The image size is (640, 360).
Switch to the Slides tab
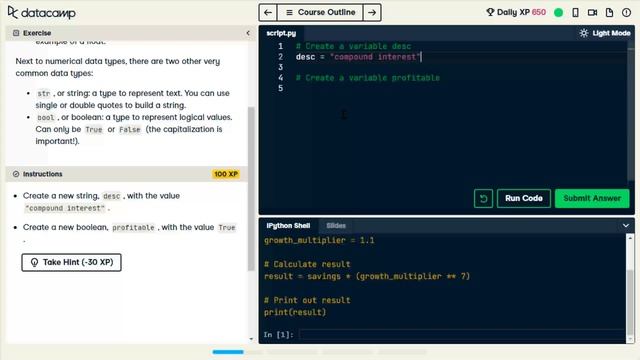pyautogui.click(x=336, y=226)
